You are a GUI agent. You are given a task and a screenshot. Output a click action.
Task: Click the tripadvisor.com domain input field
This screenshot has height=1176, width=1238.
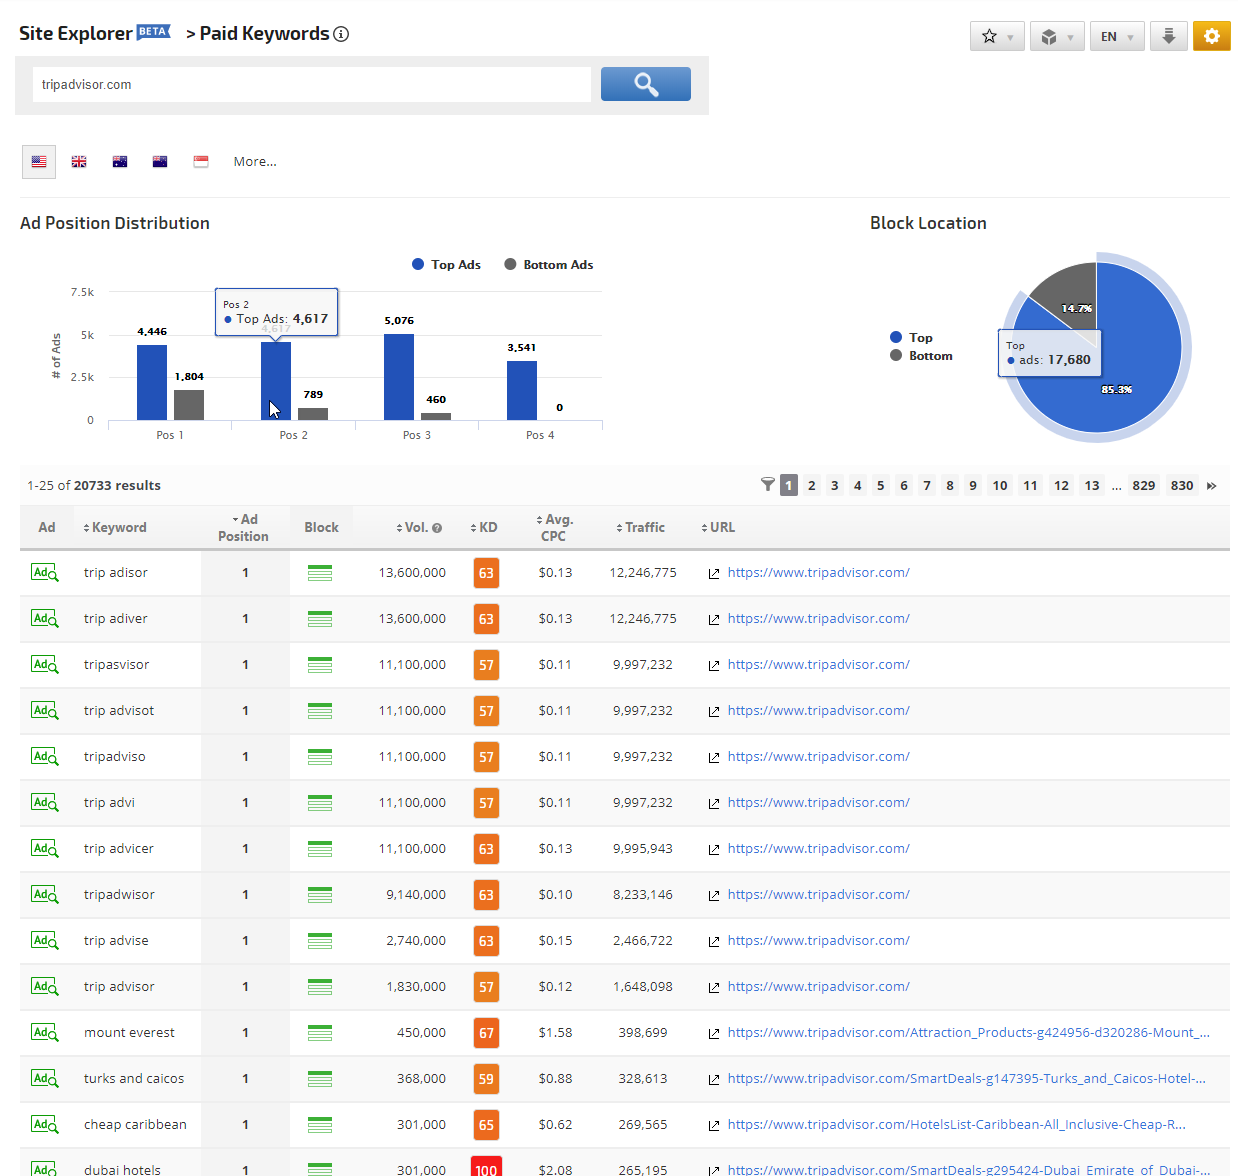311,85
